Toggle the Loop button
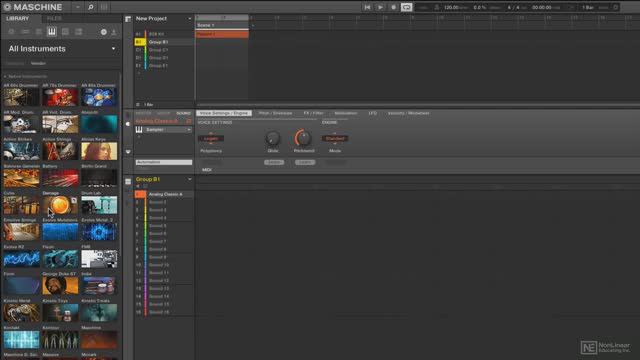 pyautogui.click(x=407, y=7)
